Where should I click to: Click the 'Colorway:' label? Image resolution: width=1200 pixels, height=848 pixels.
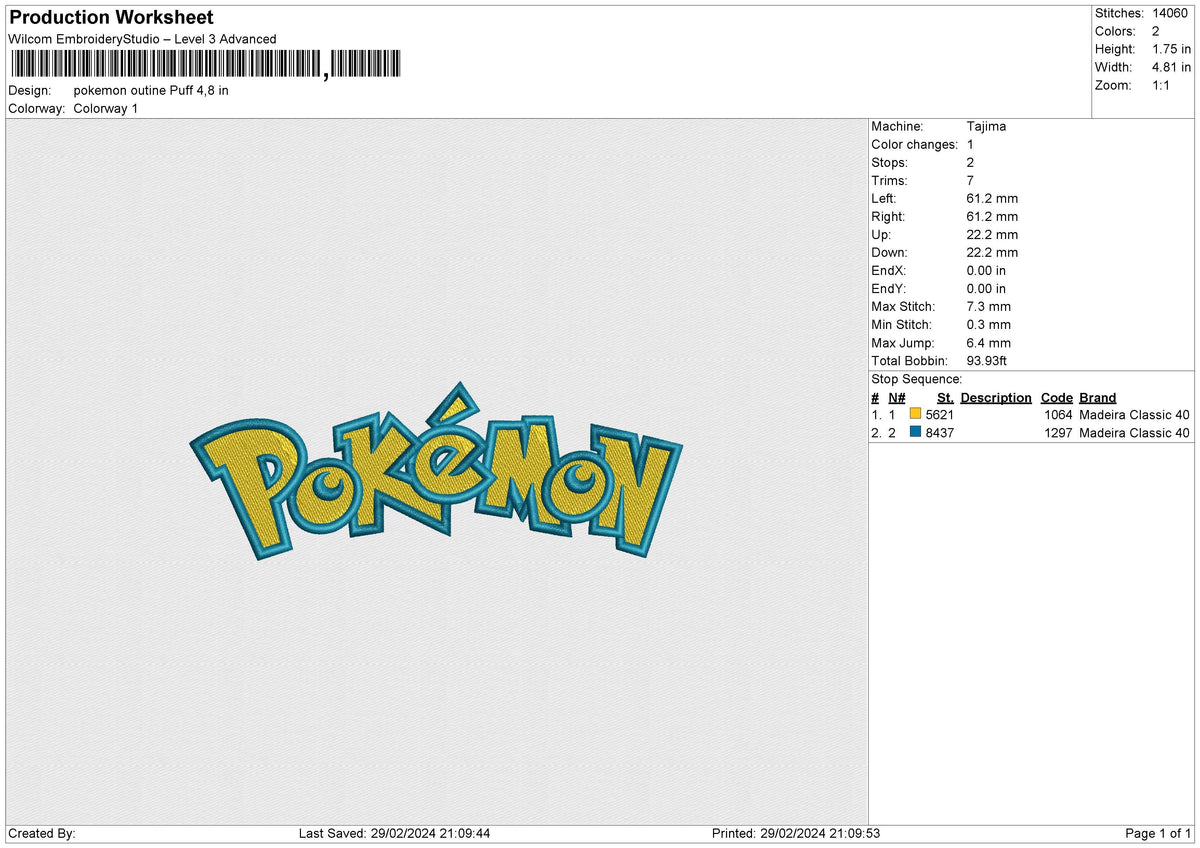point(37,108)
